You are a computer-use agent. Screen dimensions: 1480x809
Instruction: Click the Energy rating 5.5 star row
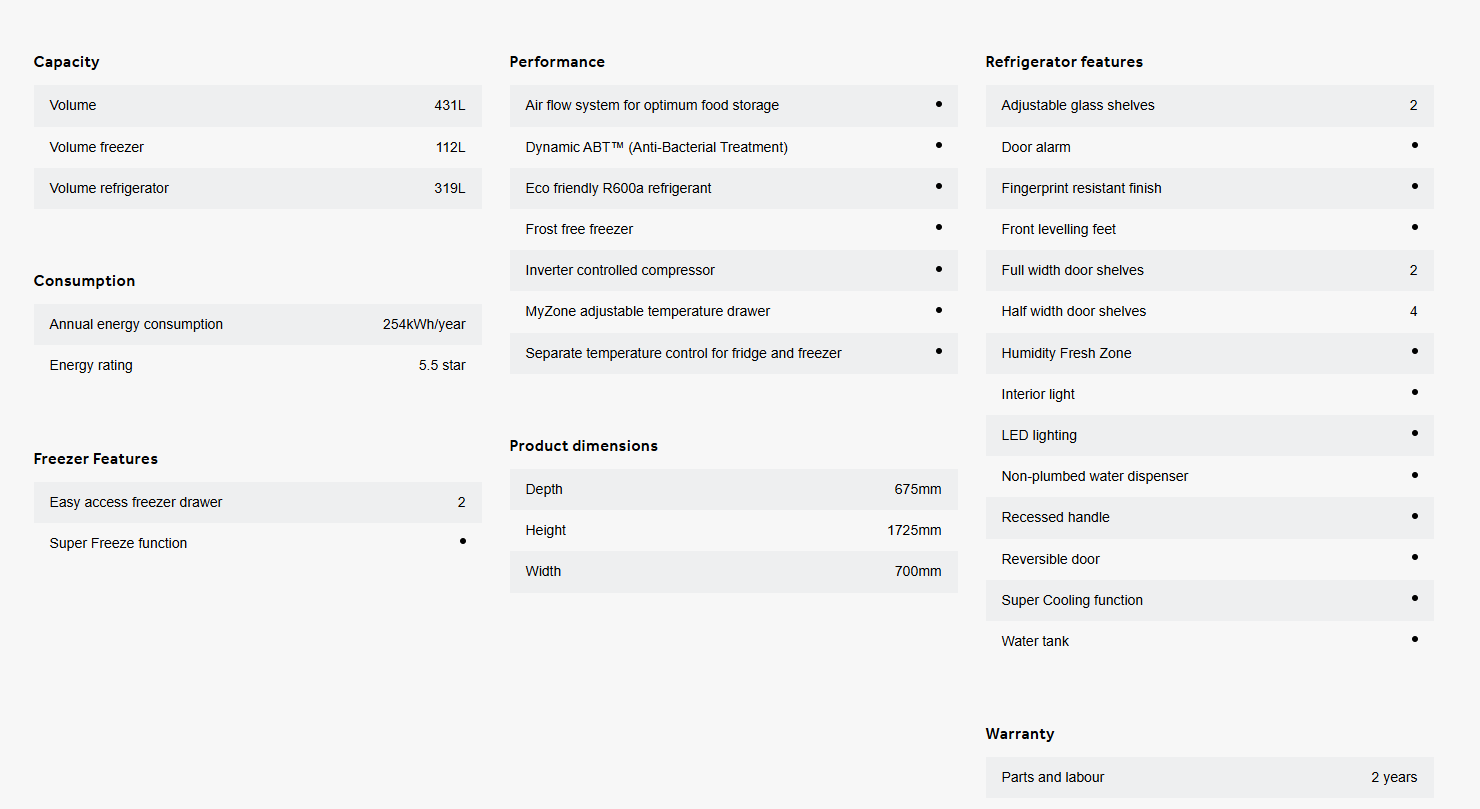[x=257, y=365]
